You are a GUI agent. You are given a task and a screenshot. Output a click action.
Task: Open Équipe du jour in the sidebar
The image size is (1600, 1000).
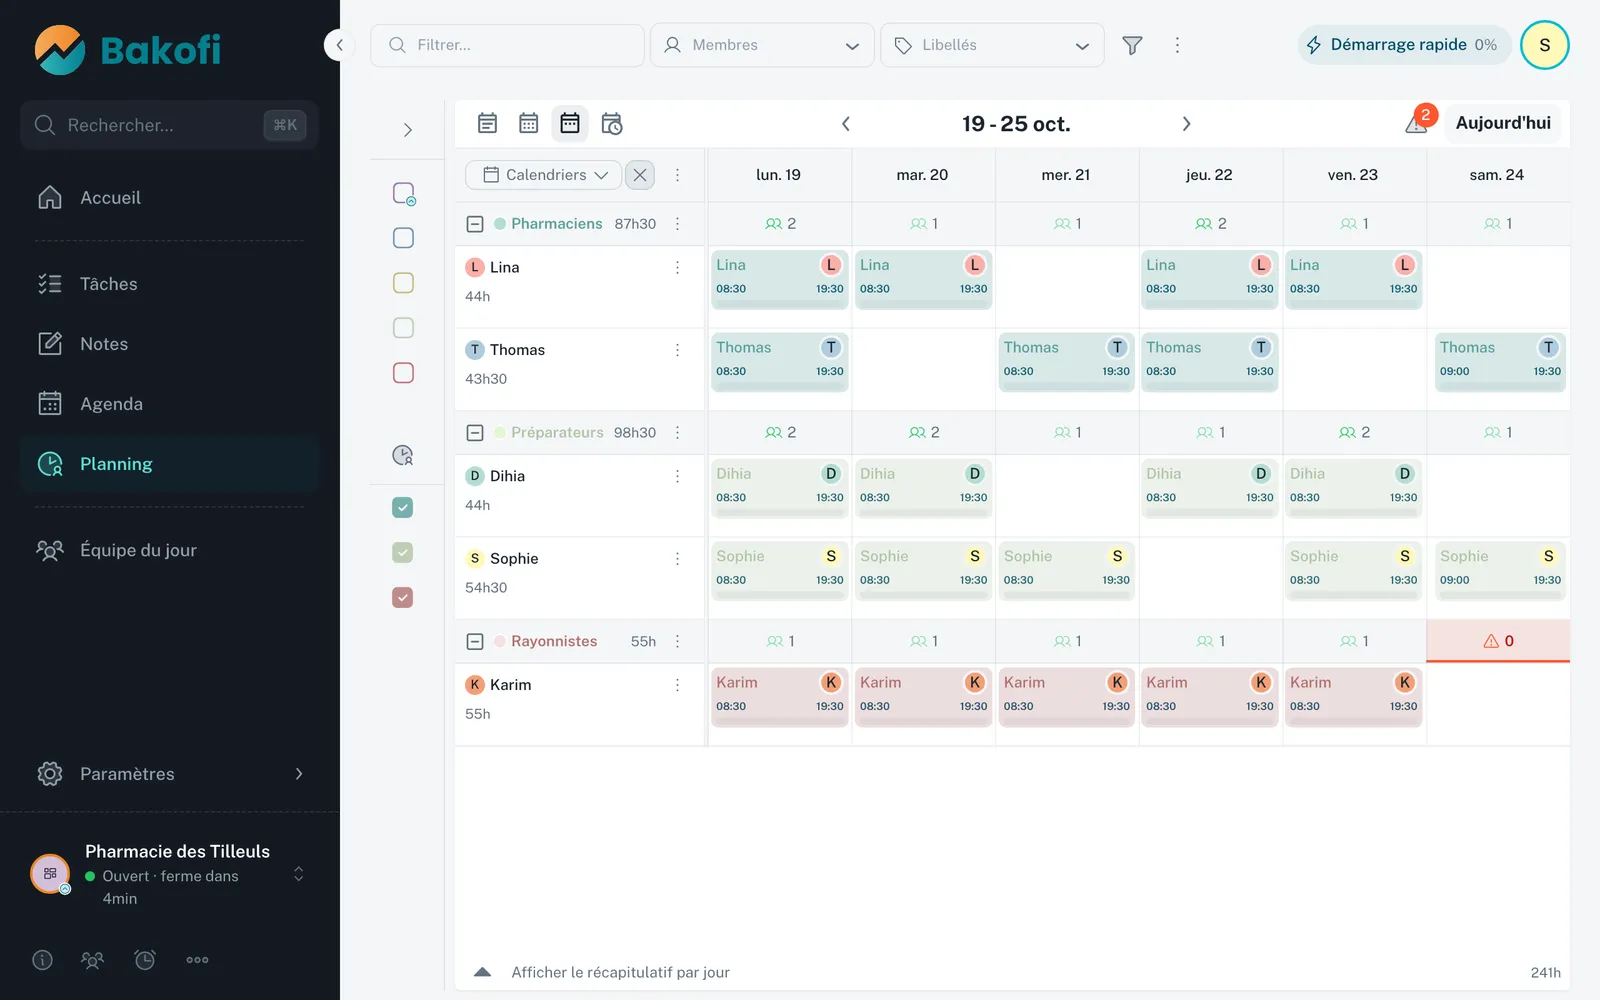coord(170,550)
